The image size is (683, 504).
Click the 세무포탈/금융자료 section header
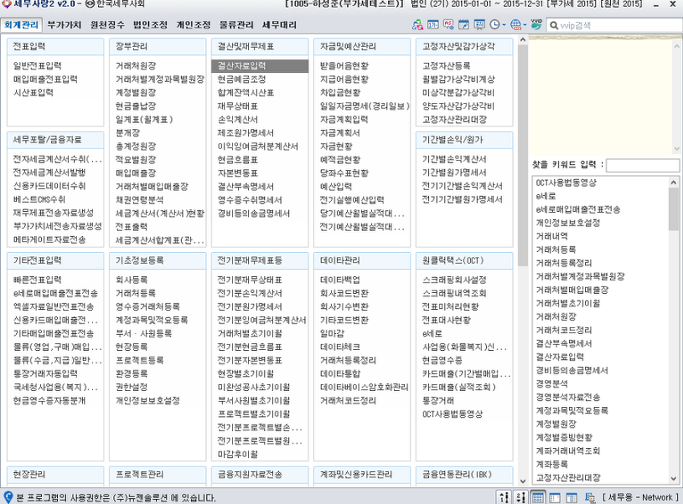point(55,140)
